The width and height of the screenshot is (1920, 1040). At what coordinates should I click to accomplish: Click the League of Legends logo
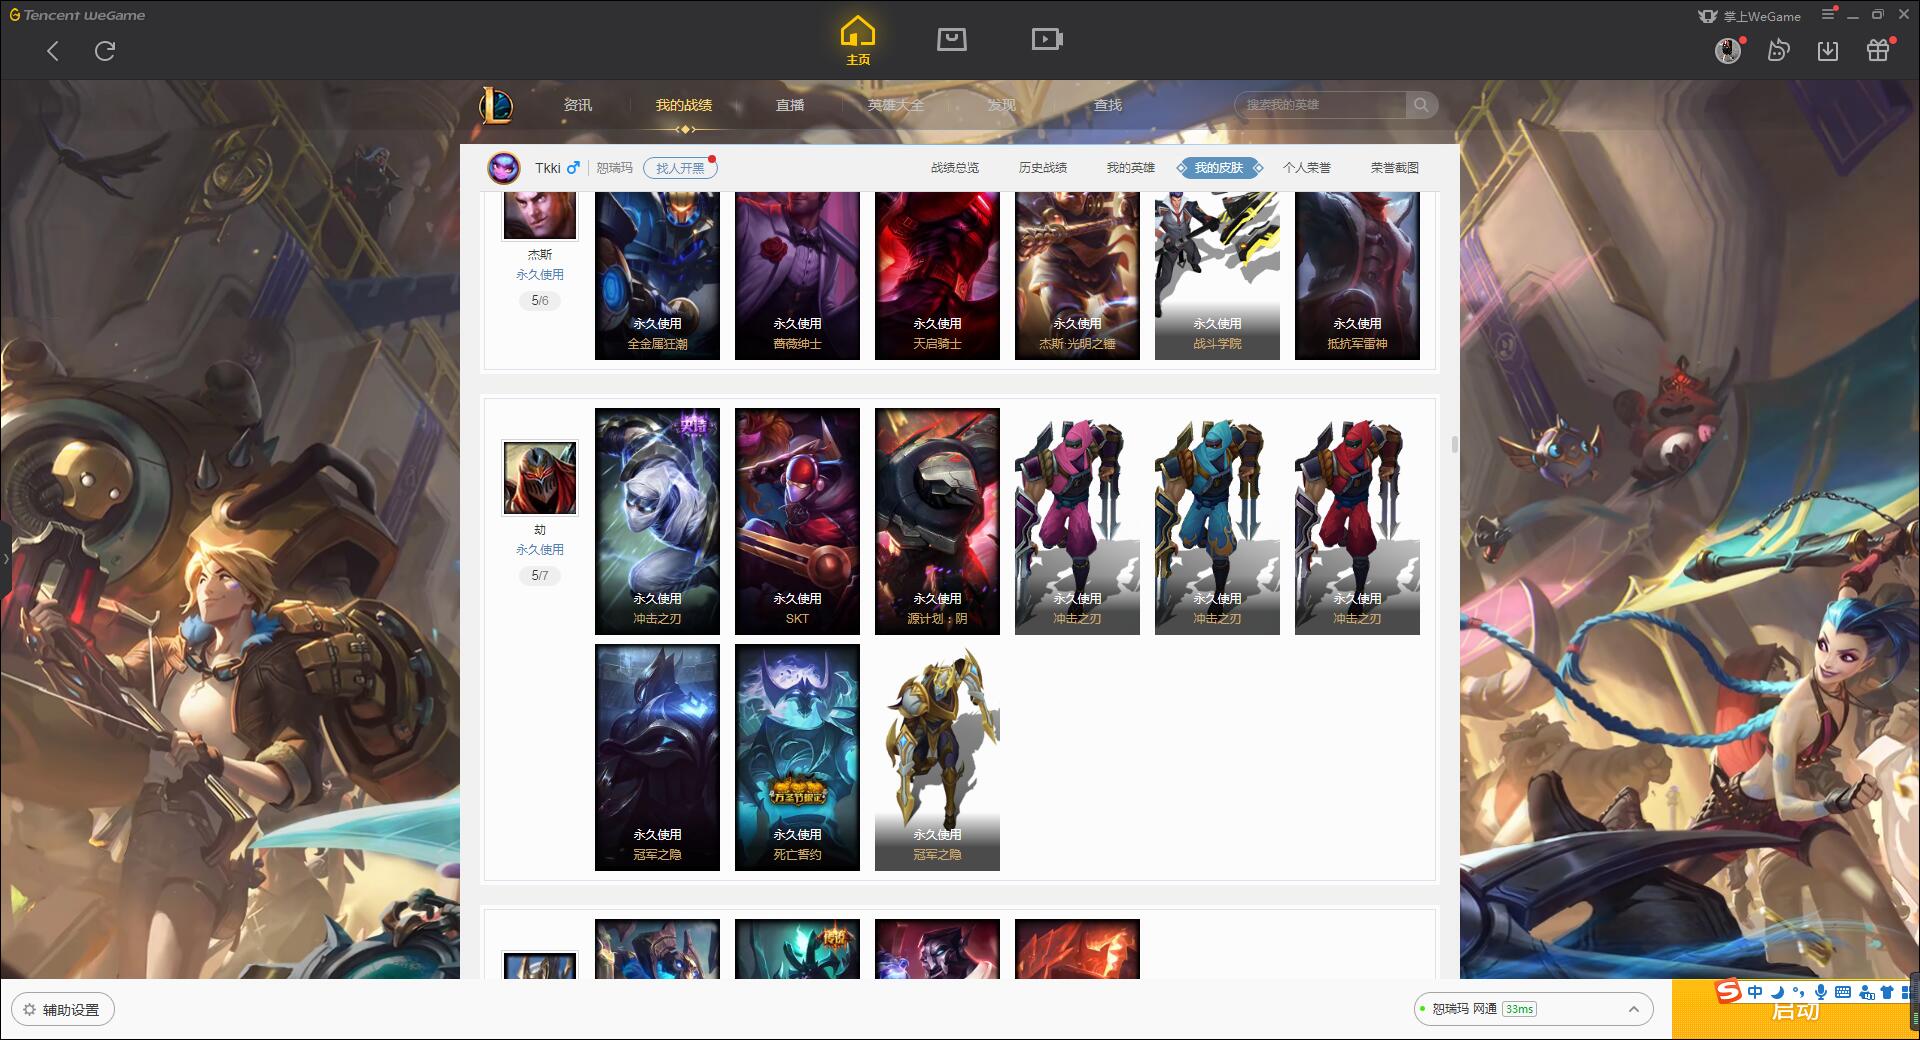(x=496, y=104)
